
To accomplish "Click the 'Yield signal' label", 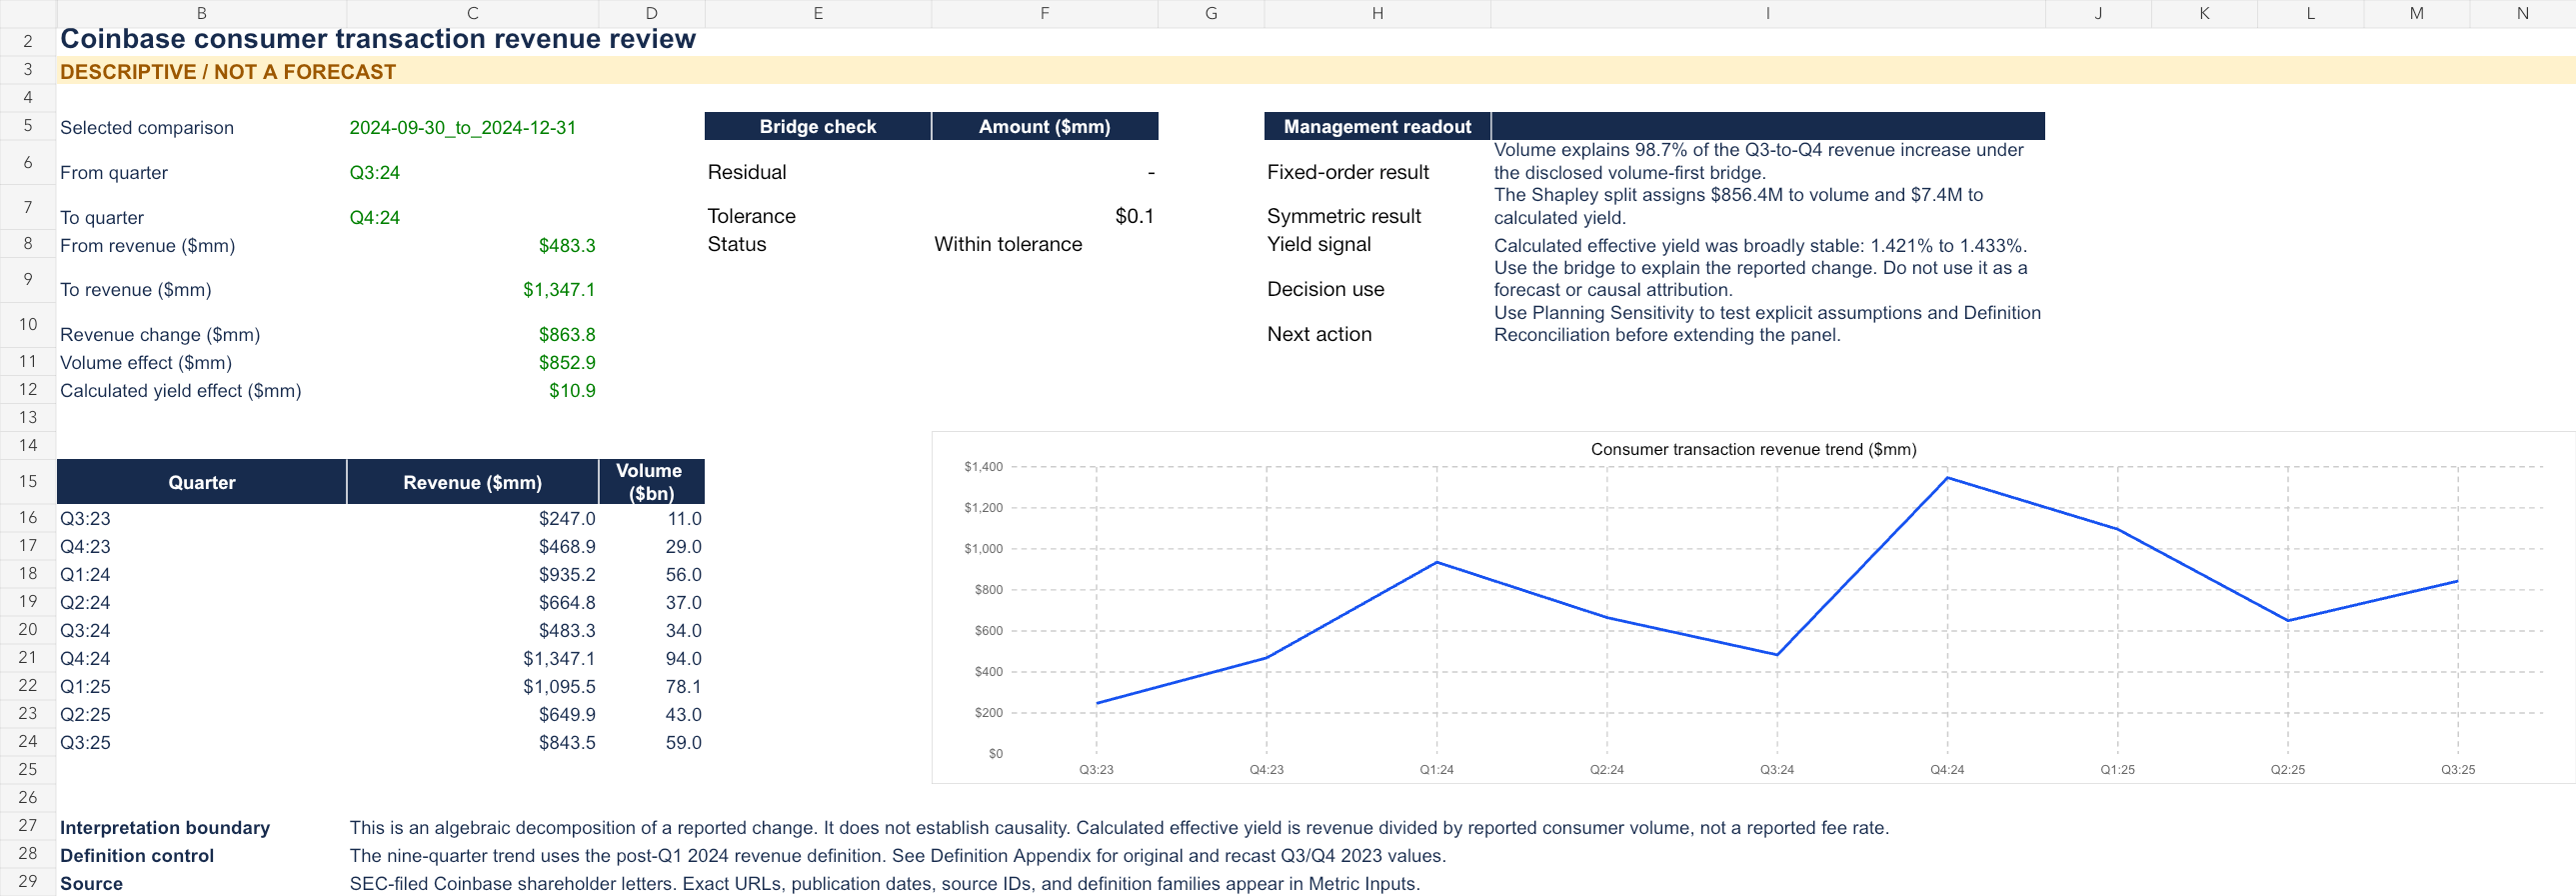I will pyautogui.click(x=1318, y=244).
